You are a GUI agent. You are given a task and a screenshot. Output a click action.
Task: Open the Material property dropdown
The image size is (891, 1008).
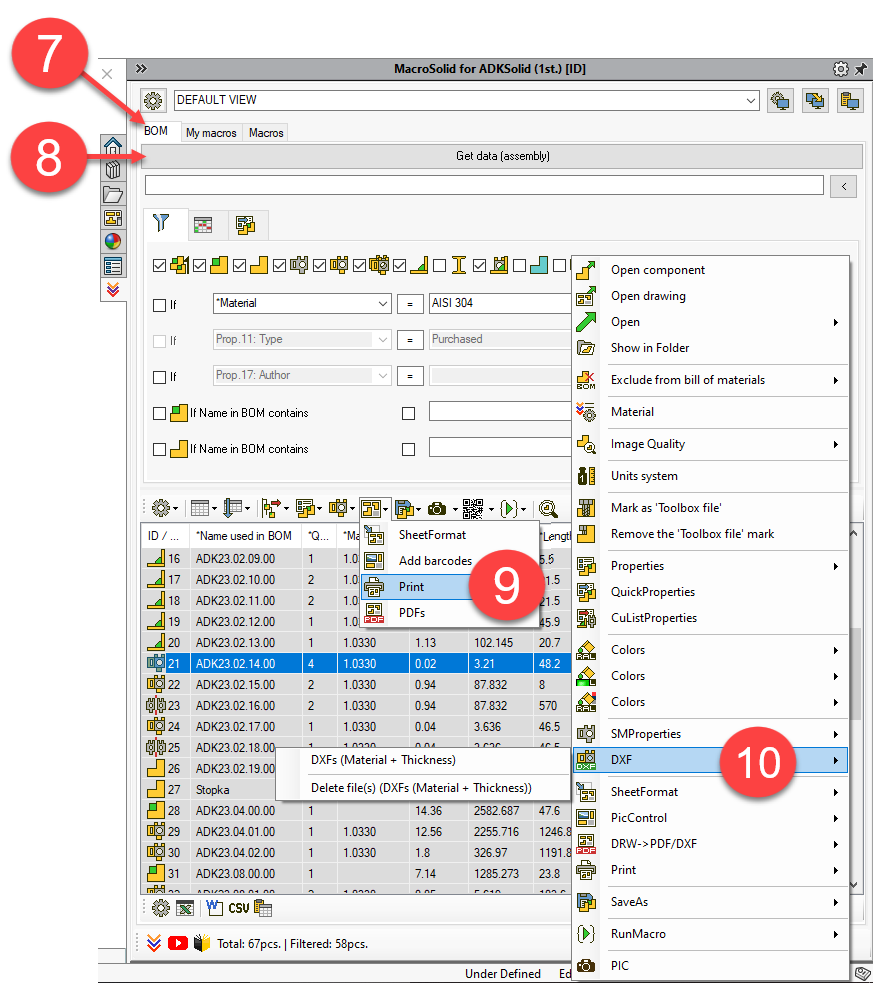(x=382, y=303)
